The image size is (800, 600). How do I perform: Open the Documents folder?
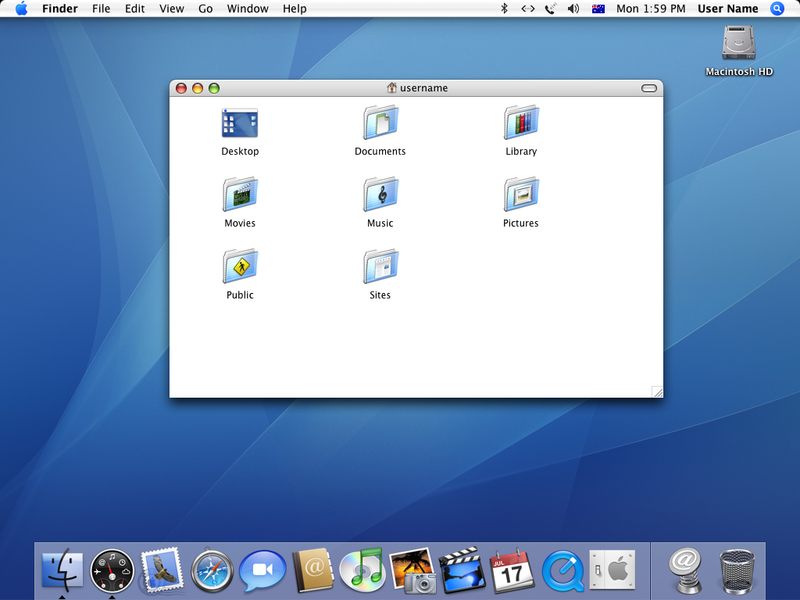pos(381,122)
